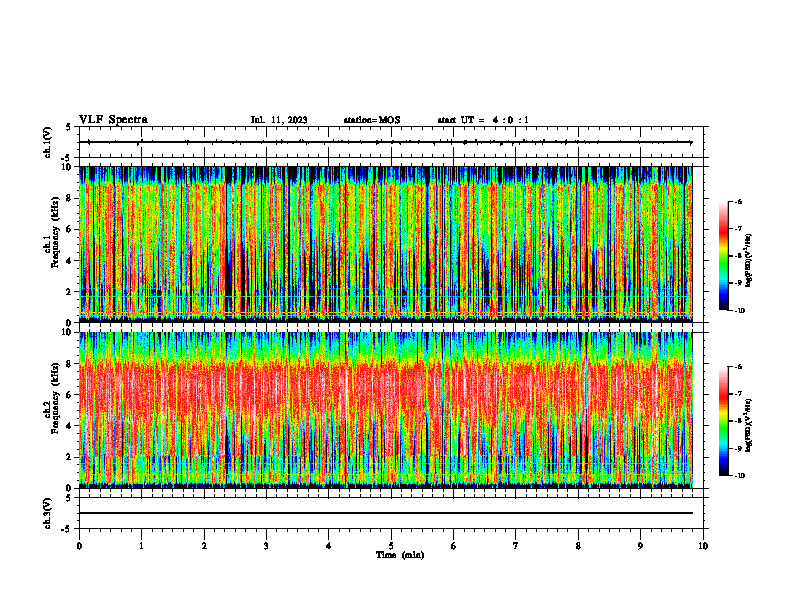Click the "4" kHz tick on ch.2 frequency axis

(70, 426)
